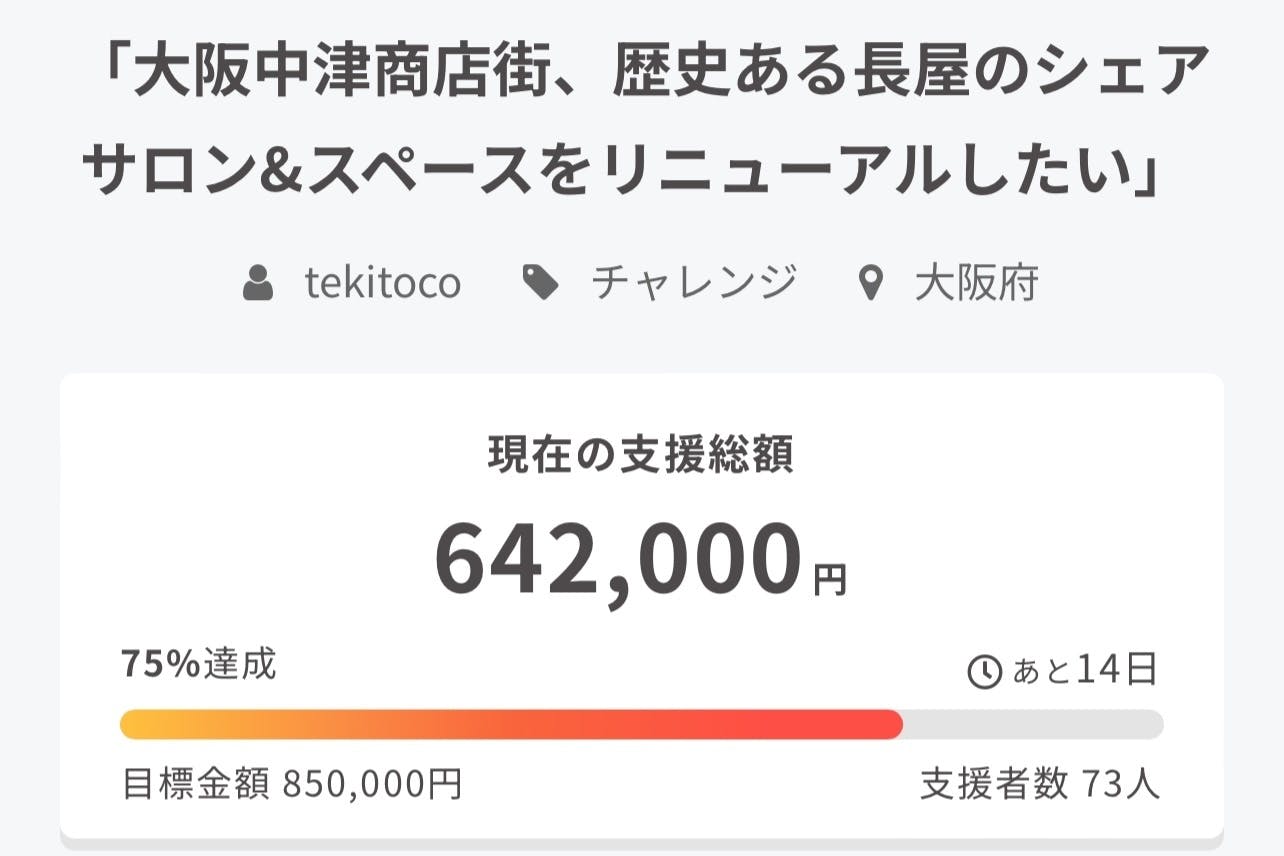Click the 850,000円 goal amount value

(372, 785)
